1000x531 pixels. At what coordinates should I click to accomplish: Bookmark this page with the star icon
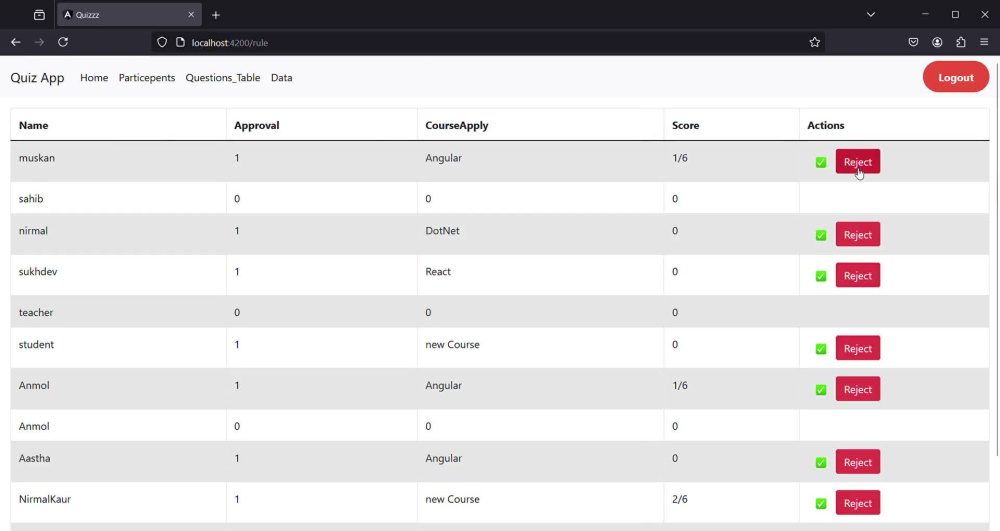click(814, 42)
